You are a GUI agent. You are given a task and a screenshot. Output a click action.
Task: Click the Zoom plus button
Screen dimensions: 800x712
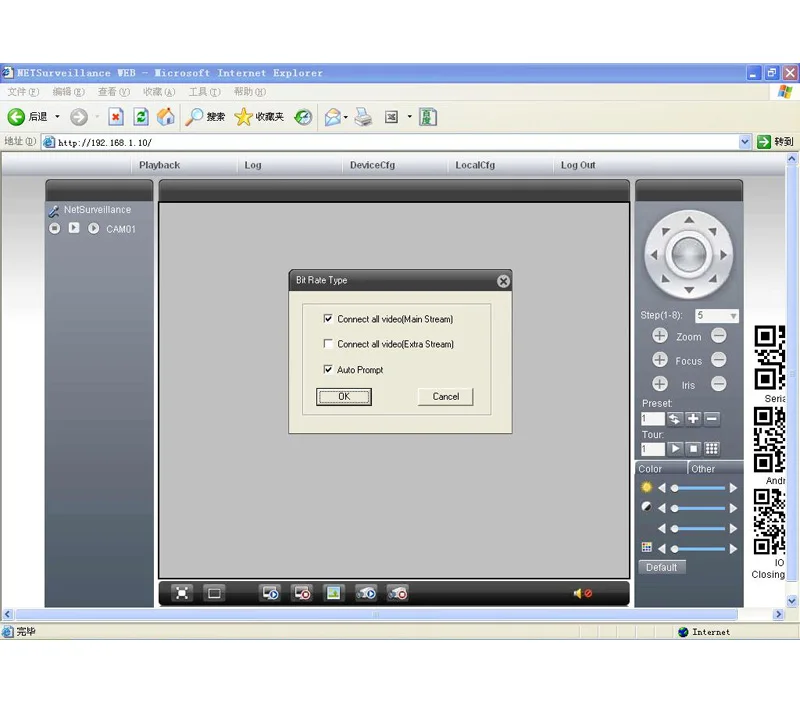pyautogui.click(x=660, y=337)
